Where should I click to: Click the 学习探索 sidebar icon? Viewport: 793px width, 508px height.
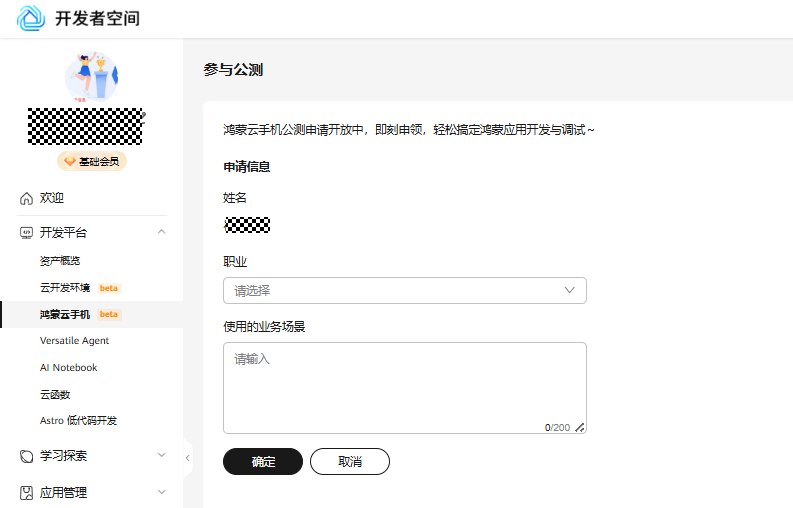[27, 456]
